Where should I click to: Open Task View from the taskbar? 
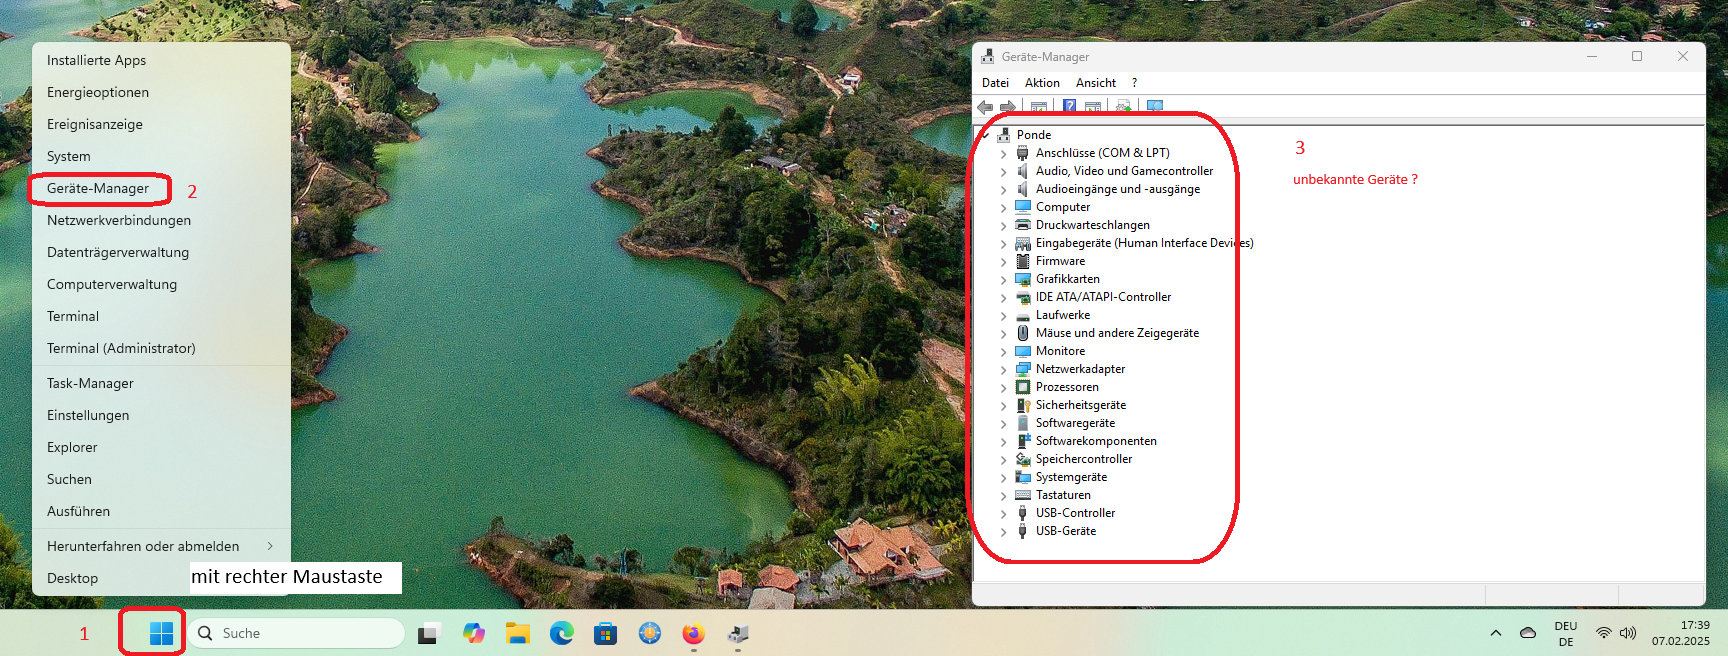pyautogui.click(x=429, y=633)
